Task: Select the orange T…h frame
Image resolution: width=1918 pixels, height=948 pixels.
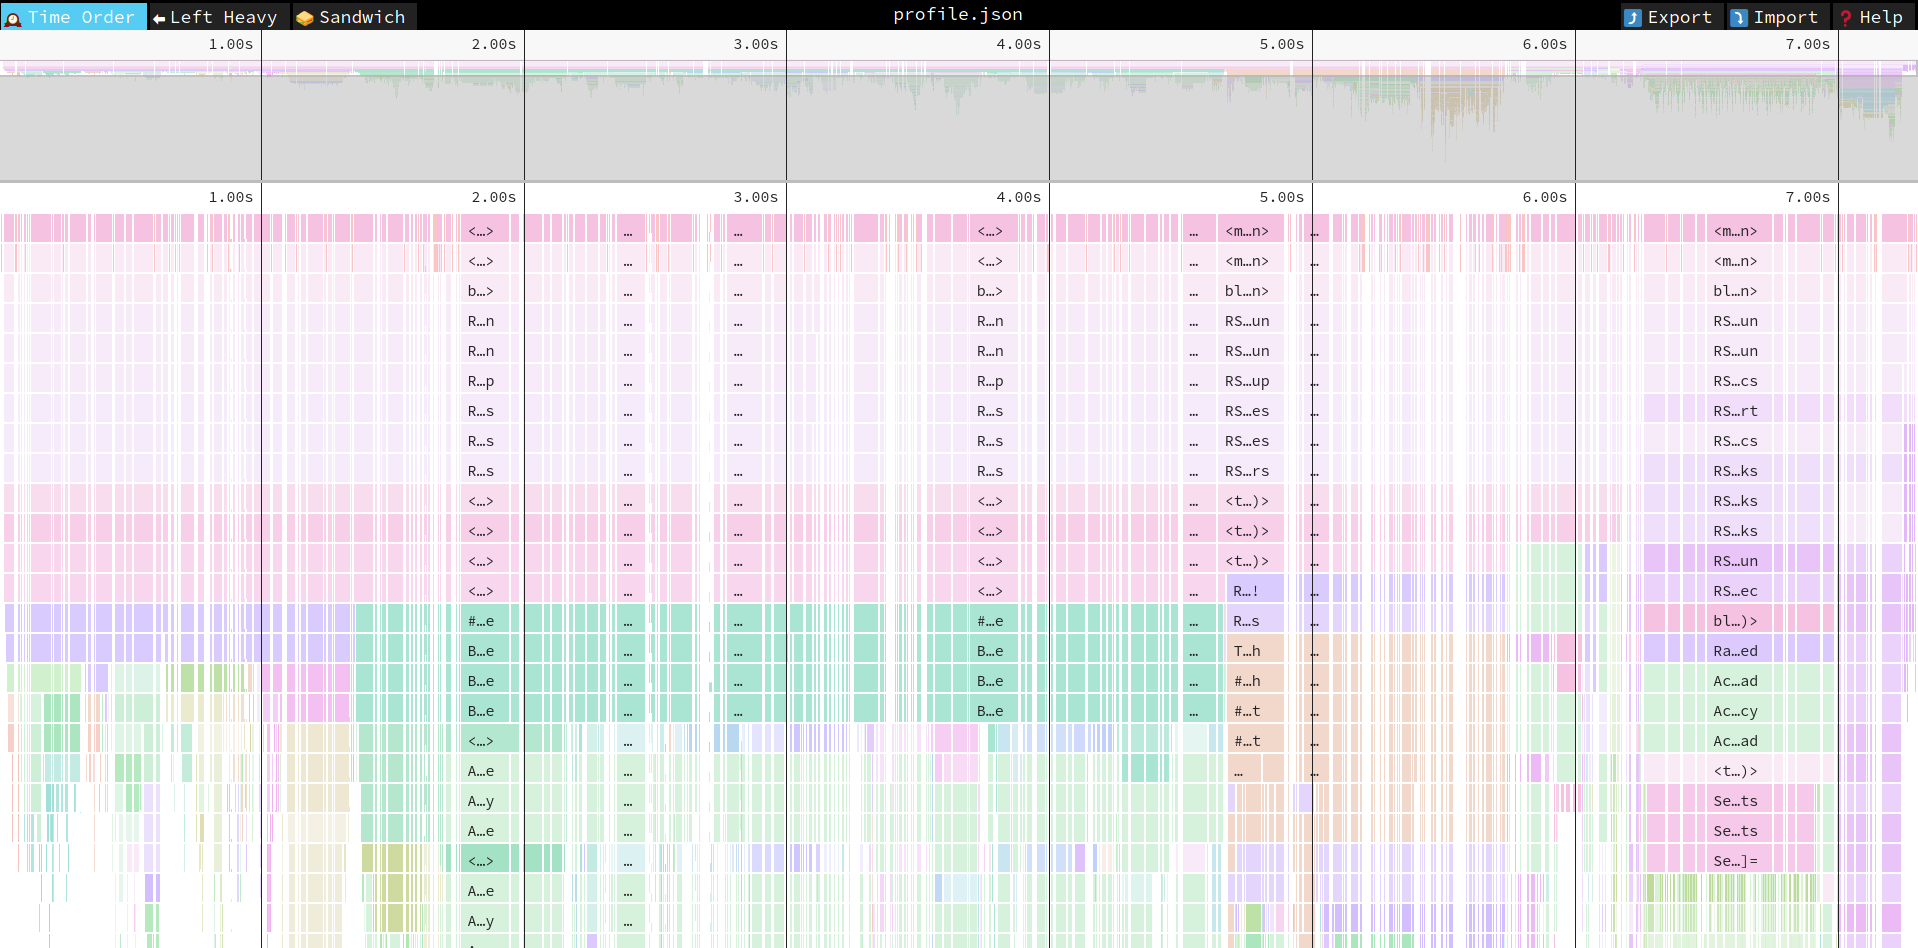Action: click(1247, 651)
